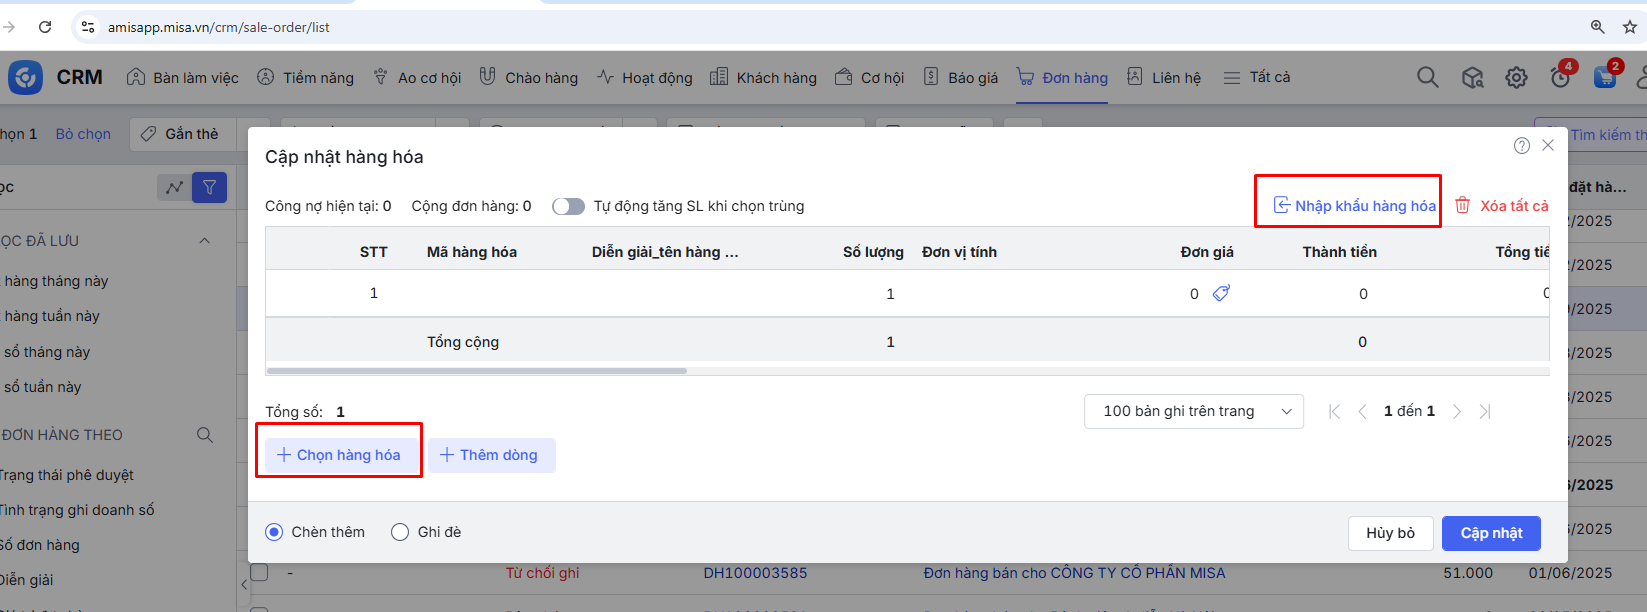The height and width of the screenshot is (612, 1647).
Task: Open the help question mark icon in dialog
Action: tap(1521, 146)
